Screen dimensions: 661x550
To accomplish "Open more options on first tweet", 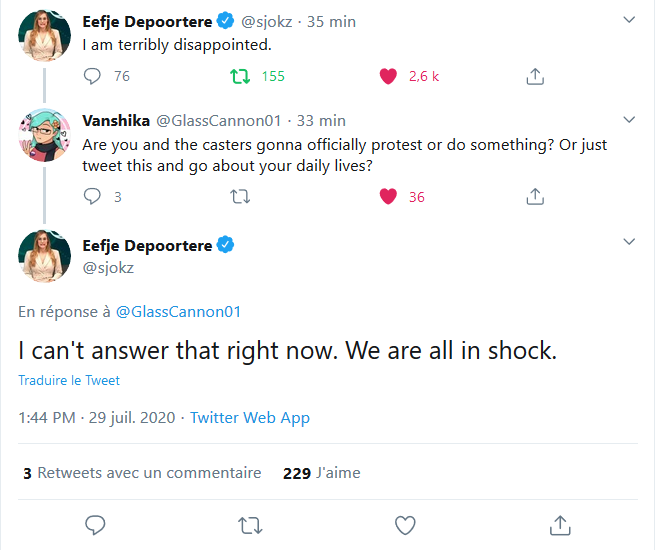I will point(628,19).
